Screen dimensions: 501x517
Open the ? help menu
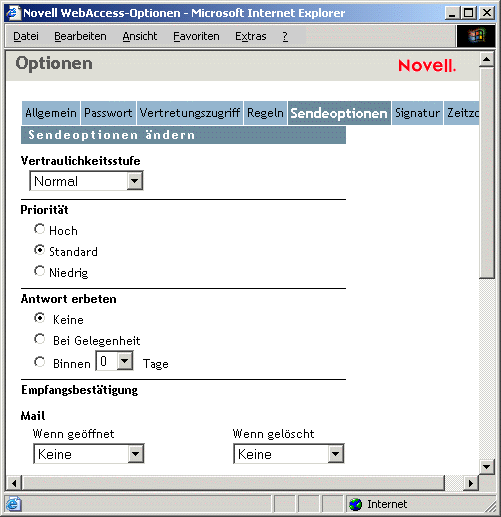click(285, 36)
